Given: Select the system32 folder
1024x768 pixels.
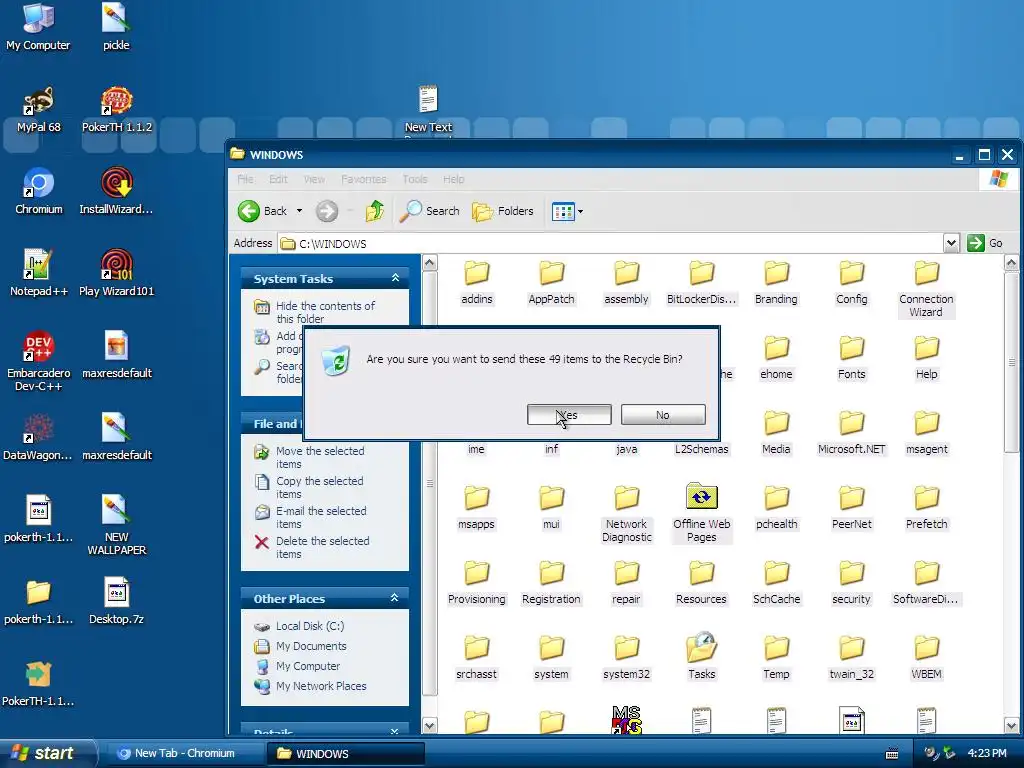Looking at the screenshot, I should [x=626, y=658].
